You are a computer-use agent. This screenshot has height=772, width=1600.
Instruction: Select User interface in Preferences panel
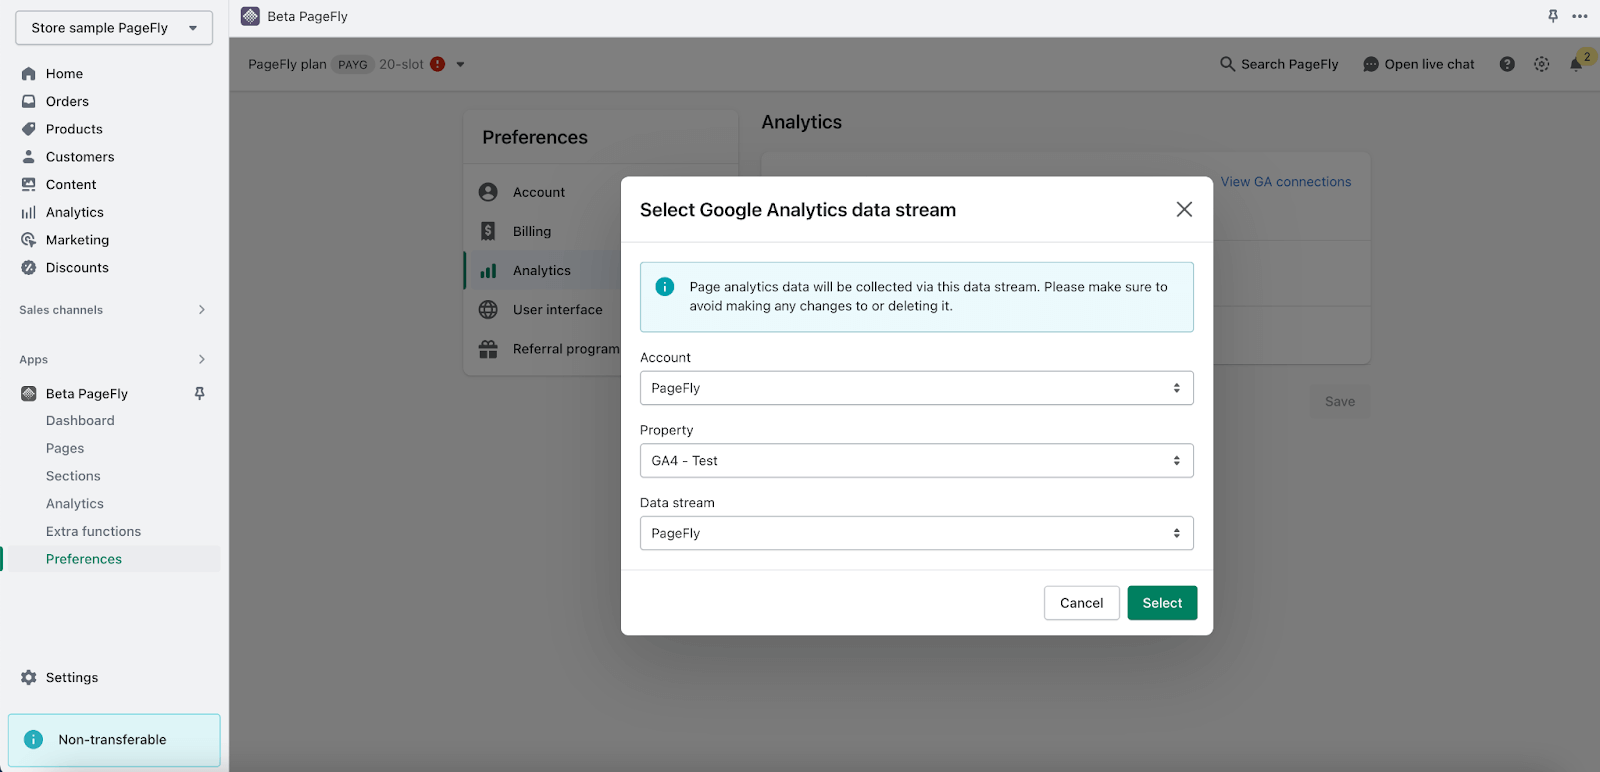[557, 310]
